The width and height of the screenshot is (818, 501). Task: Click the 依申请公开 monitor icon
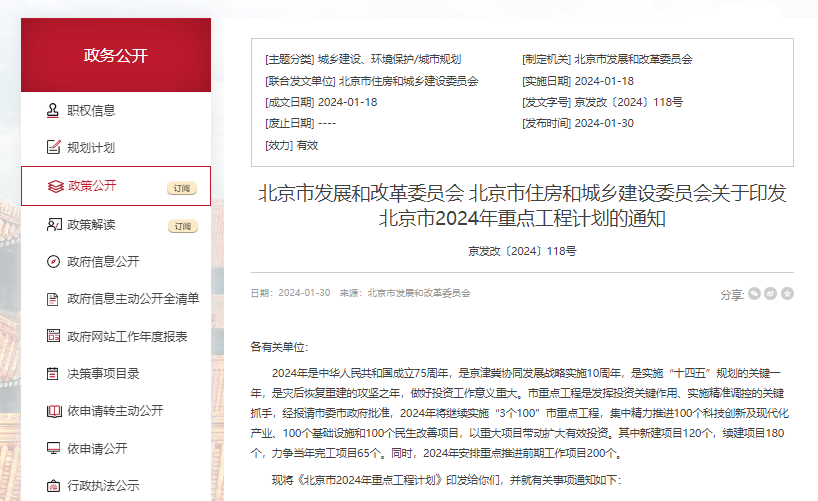click(x=53, y=448)
